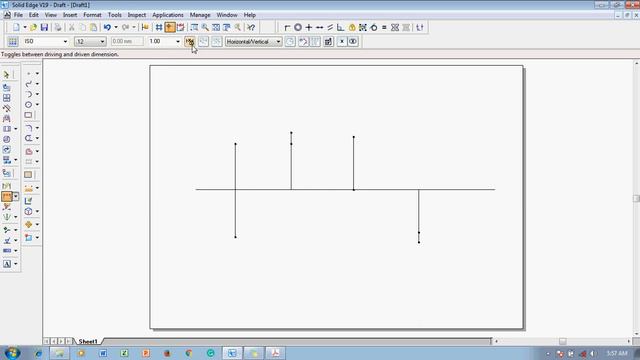Open the Manage menu
Image resolution: width=640 pixels, height=360 pixels.
pos(200,15)
